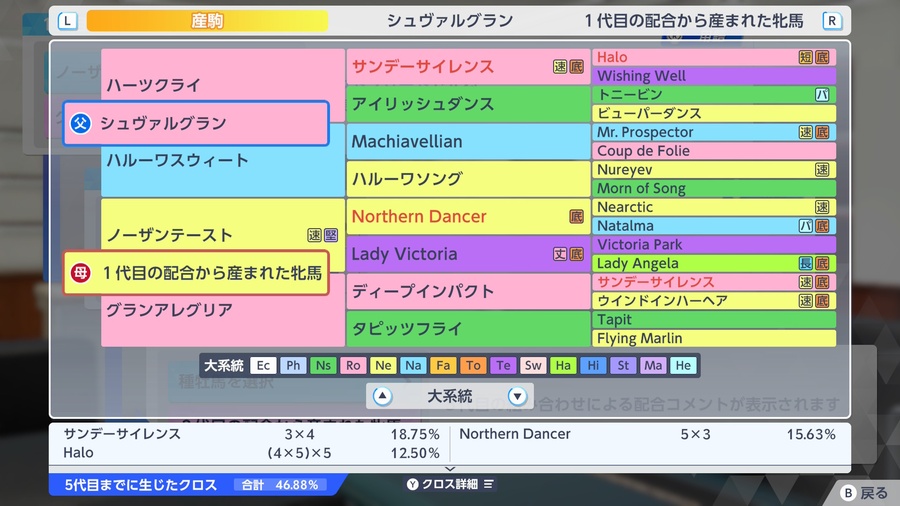Viewport: 900px width, 506px height.
Task: Select タピッツフライ cell
Action: click(468, 328)
